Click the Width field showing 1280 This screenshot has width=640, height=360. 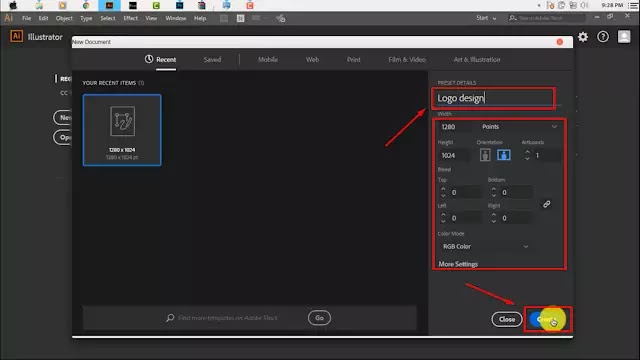click(x=455, y=127)
